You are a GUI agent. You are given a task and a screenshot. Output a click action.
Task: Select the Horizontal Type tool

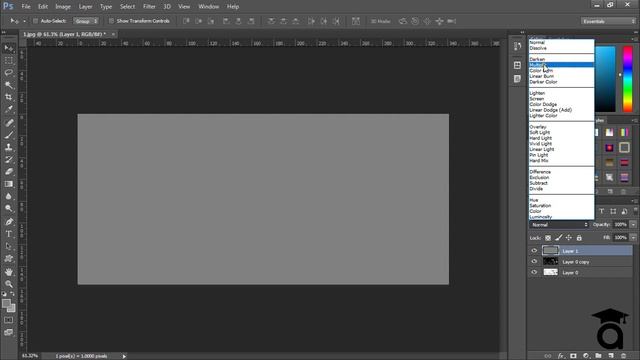point(9,234)
